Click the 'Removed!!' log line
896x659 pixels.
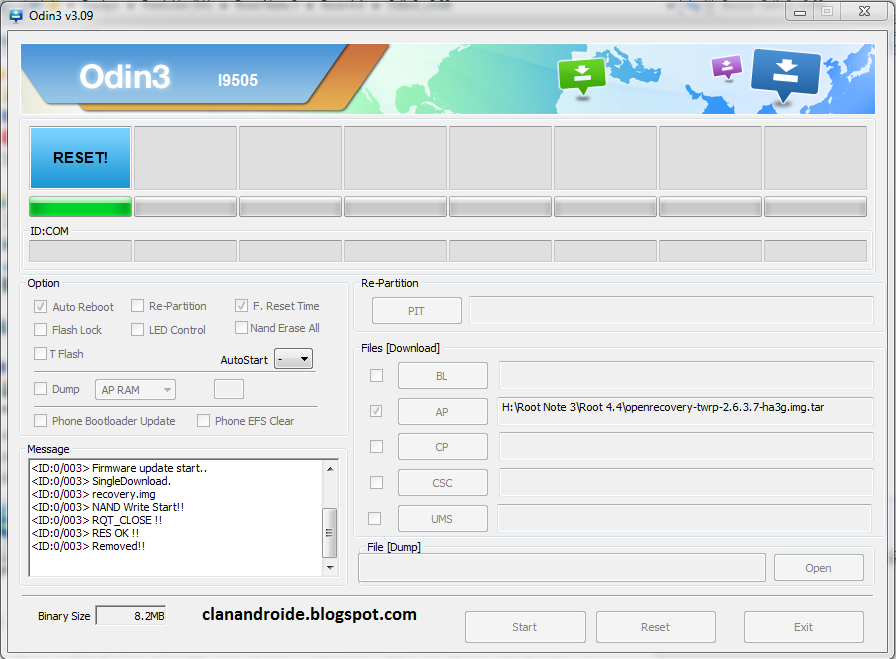88,546
